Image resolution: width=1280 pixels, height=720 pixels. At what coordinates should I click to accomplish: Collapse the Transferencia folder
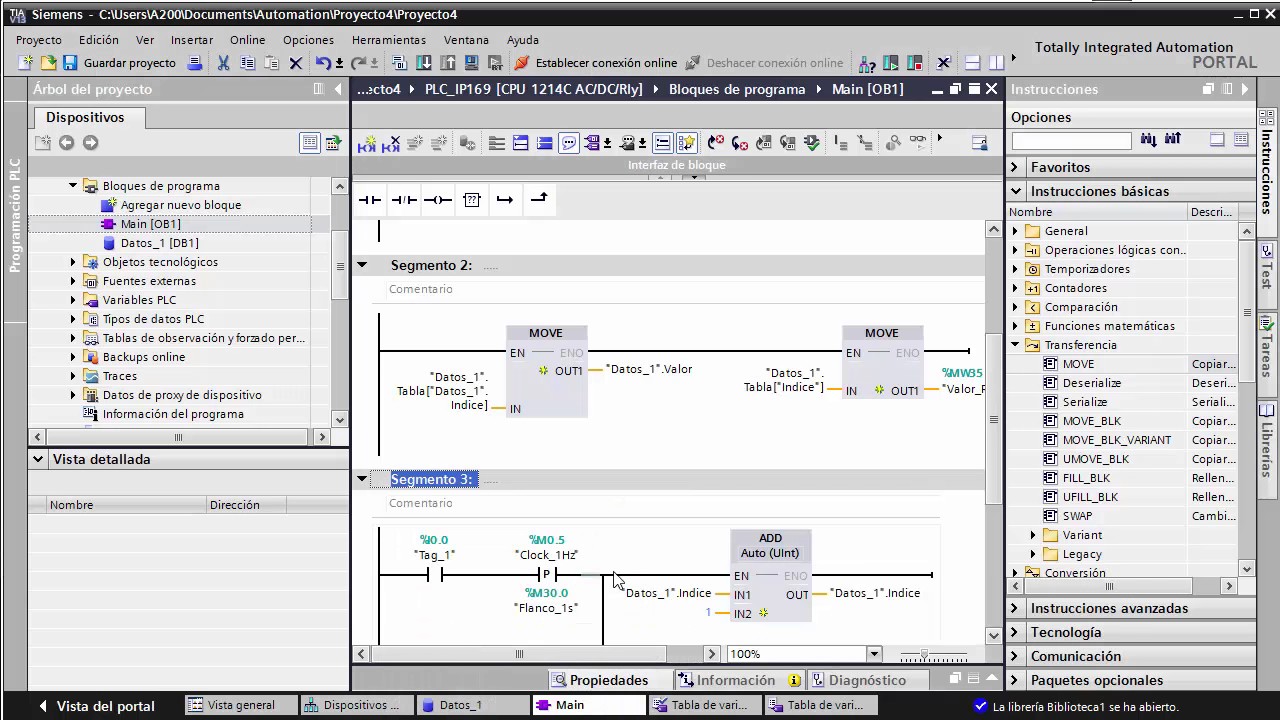1016,345
